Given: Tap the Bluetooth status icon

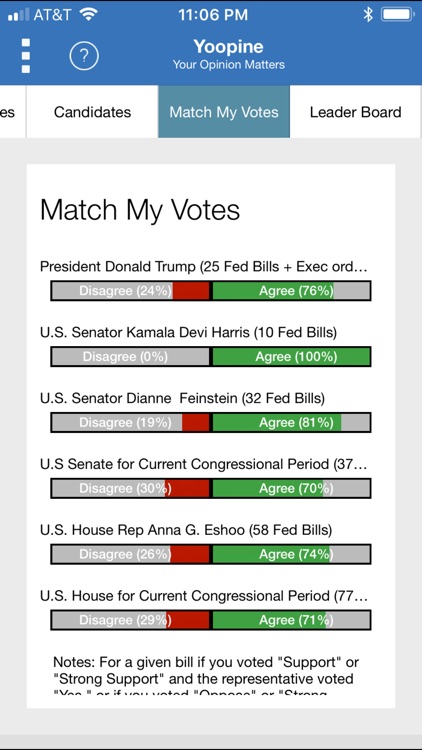Looking at the screenshot, I should [367, 14].
